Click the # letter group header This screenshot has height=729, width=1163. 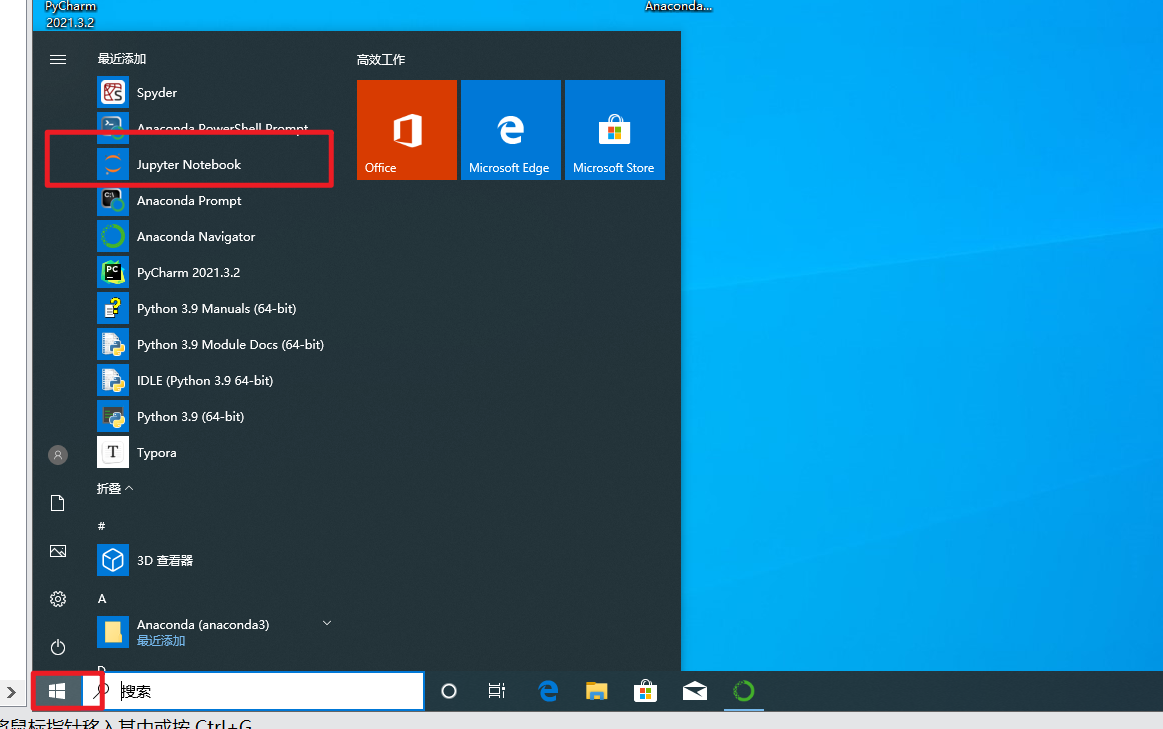coord(102,526)
